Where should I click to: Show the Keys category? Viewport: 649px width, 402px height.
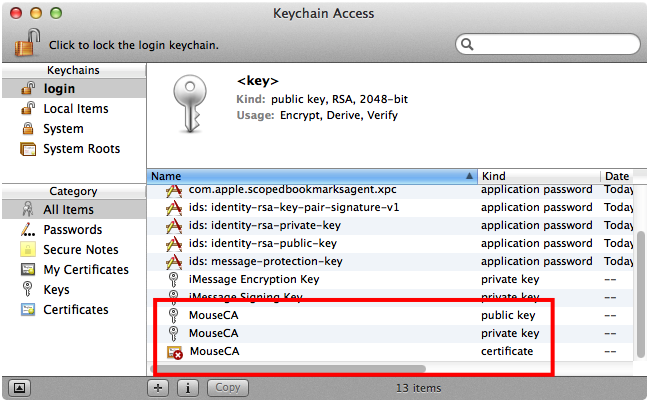point(74,289)
